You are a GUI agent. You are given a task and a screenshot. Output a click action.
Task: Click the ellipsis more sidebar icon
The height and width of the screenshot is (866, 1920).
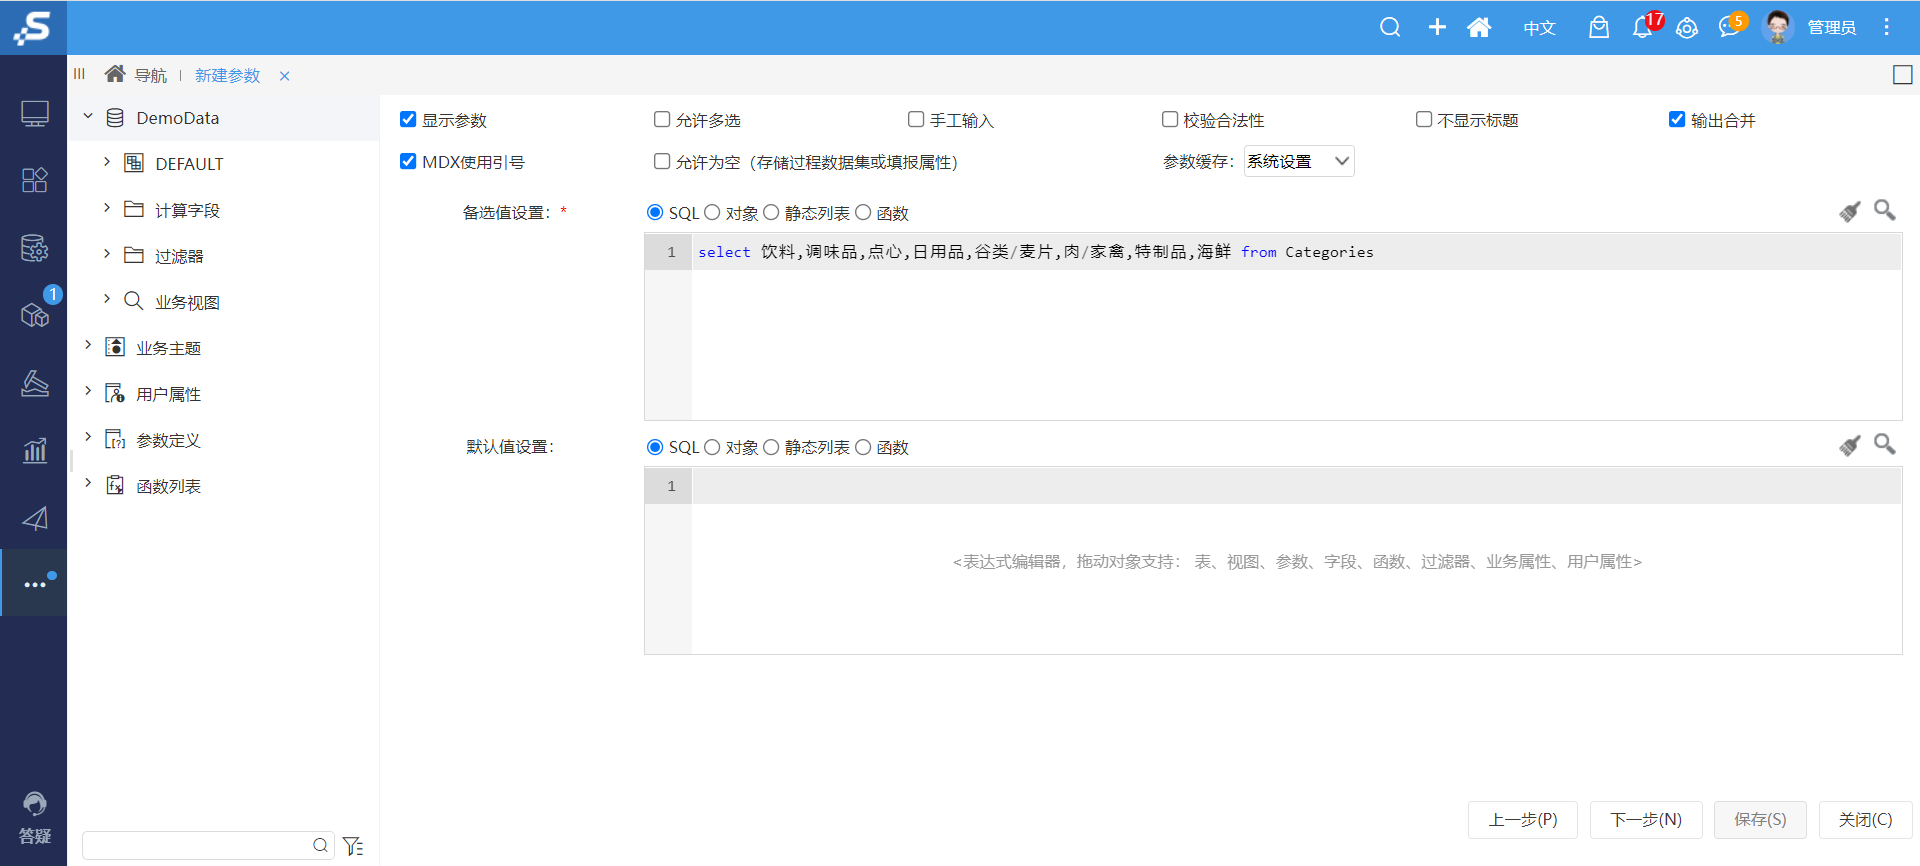point(35,584)
